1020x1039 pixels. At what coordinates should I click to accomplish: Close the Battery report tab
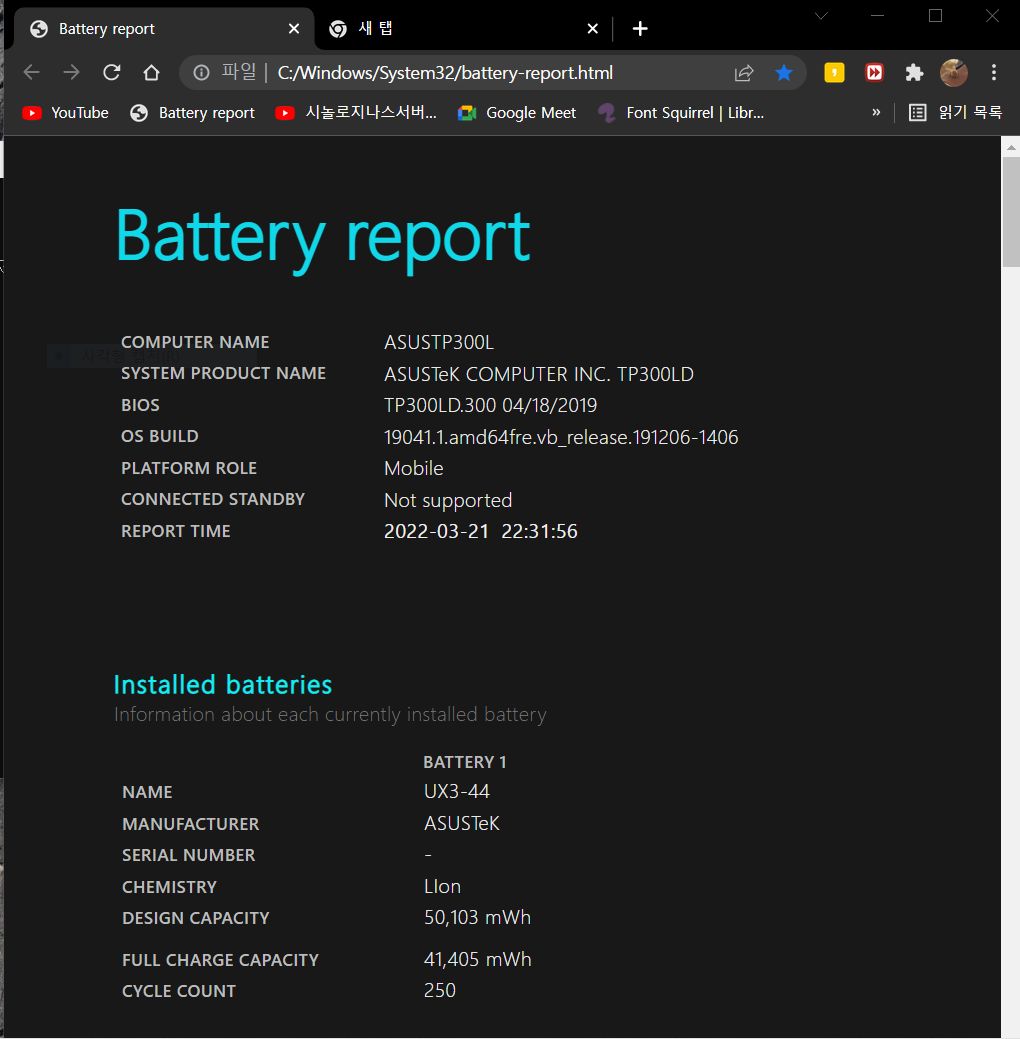pyautogui.click(x=294, y=28)
